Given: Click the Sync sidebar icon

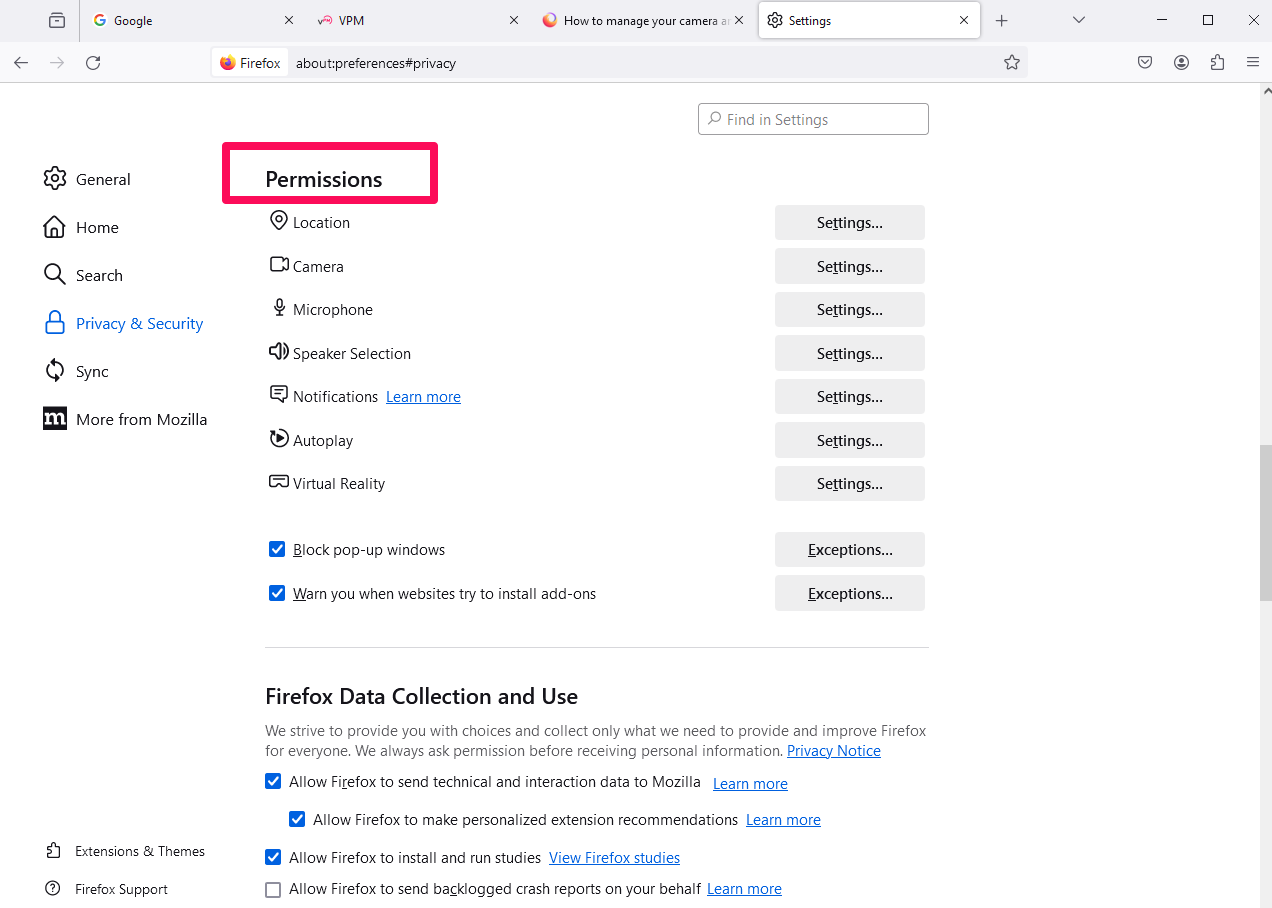Looking at the screenshot, I should [x=55, y=370].
